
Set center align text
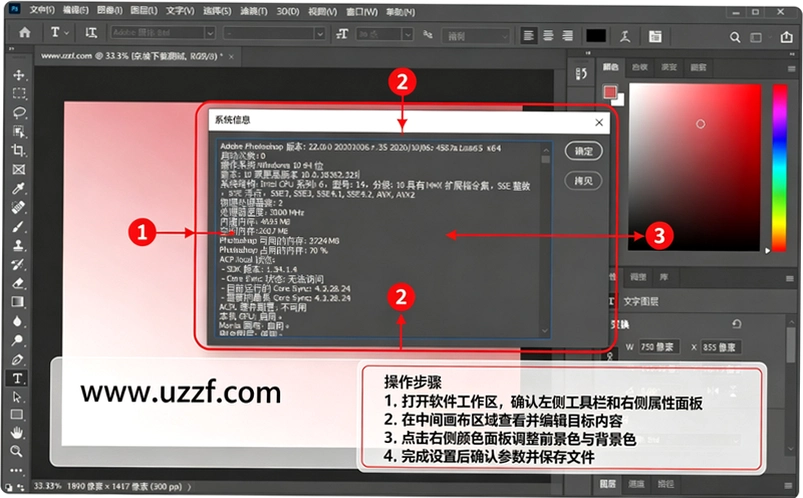[548, 35]
